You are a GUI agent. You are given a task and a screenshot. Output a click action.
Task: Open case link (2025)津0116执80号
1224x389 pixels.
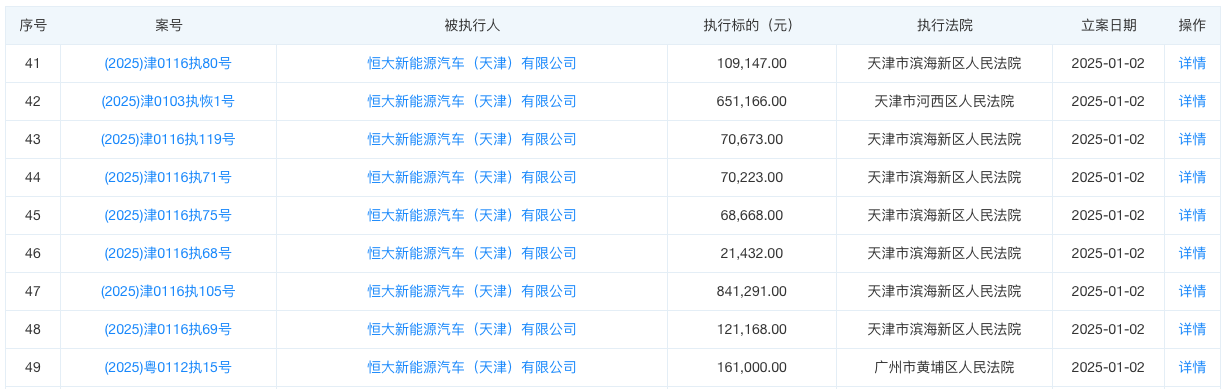coord(168,63)
